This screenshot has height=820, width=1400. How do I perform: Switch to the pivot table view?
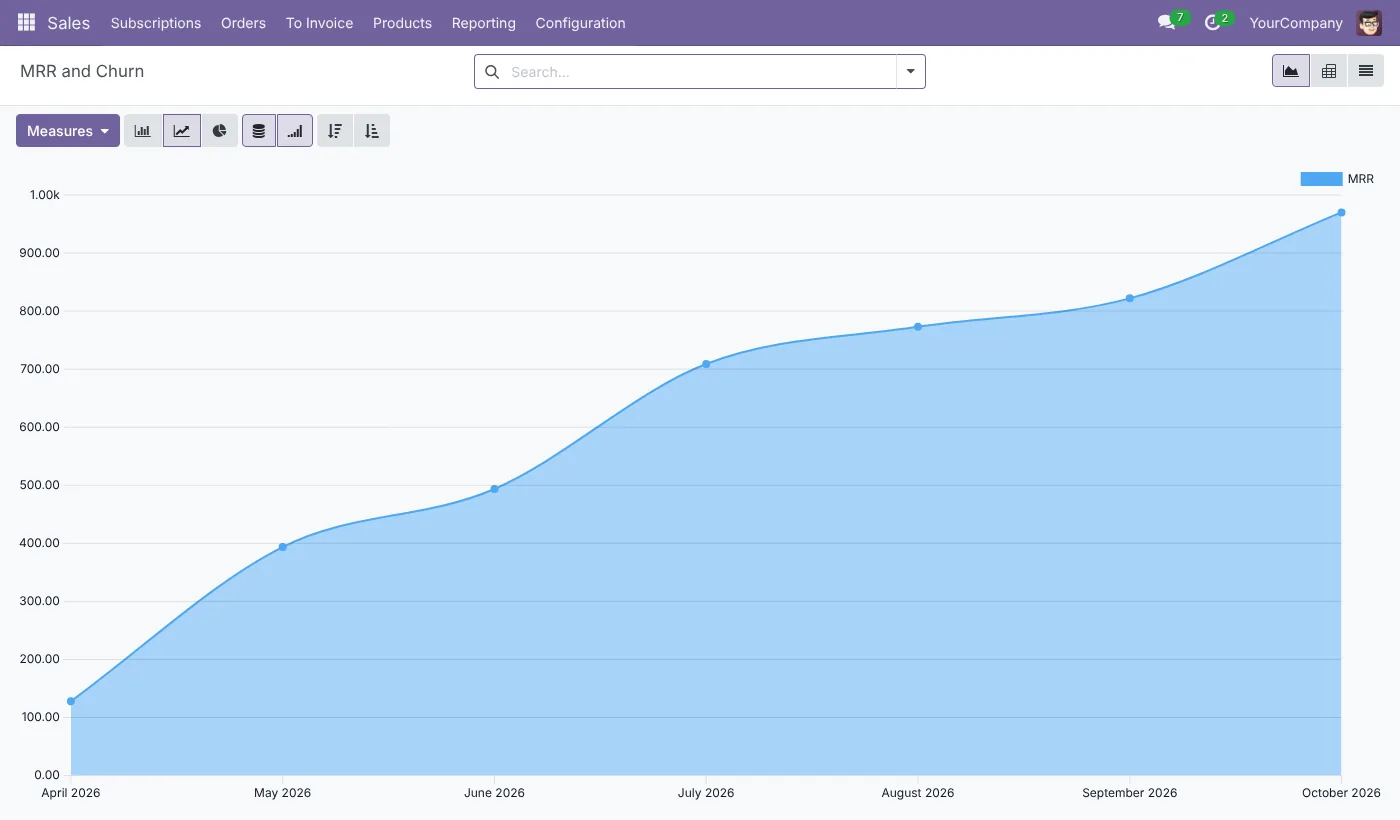pos(1329,71)
